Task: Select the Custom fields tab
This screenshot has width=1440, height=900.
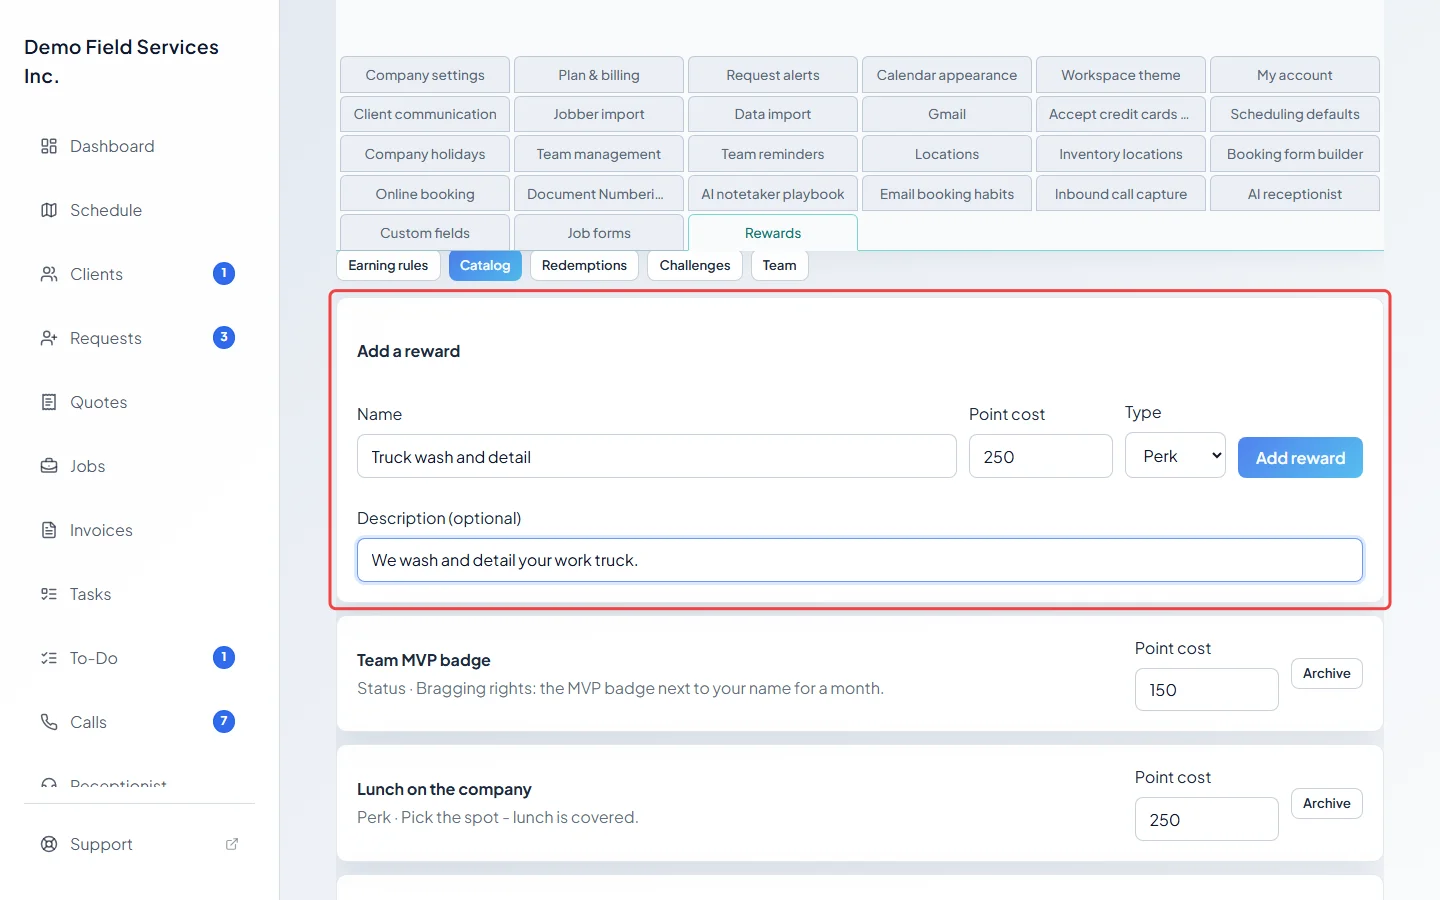Action: tap(425, 233)
